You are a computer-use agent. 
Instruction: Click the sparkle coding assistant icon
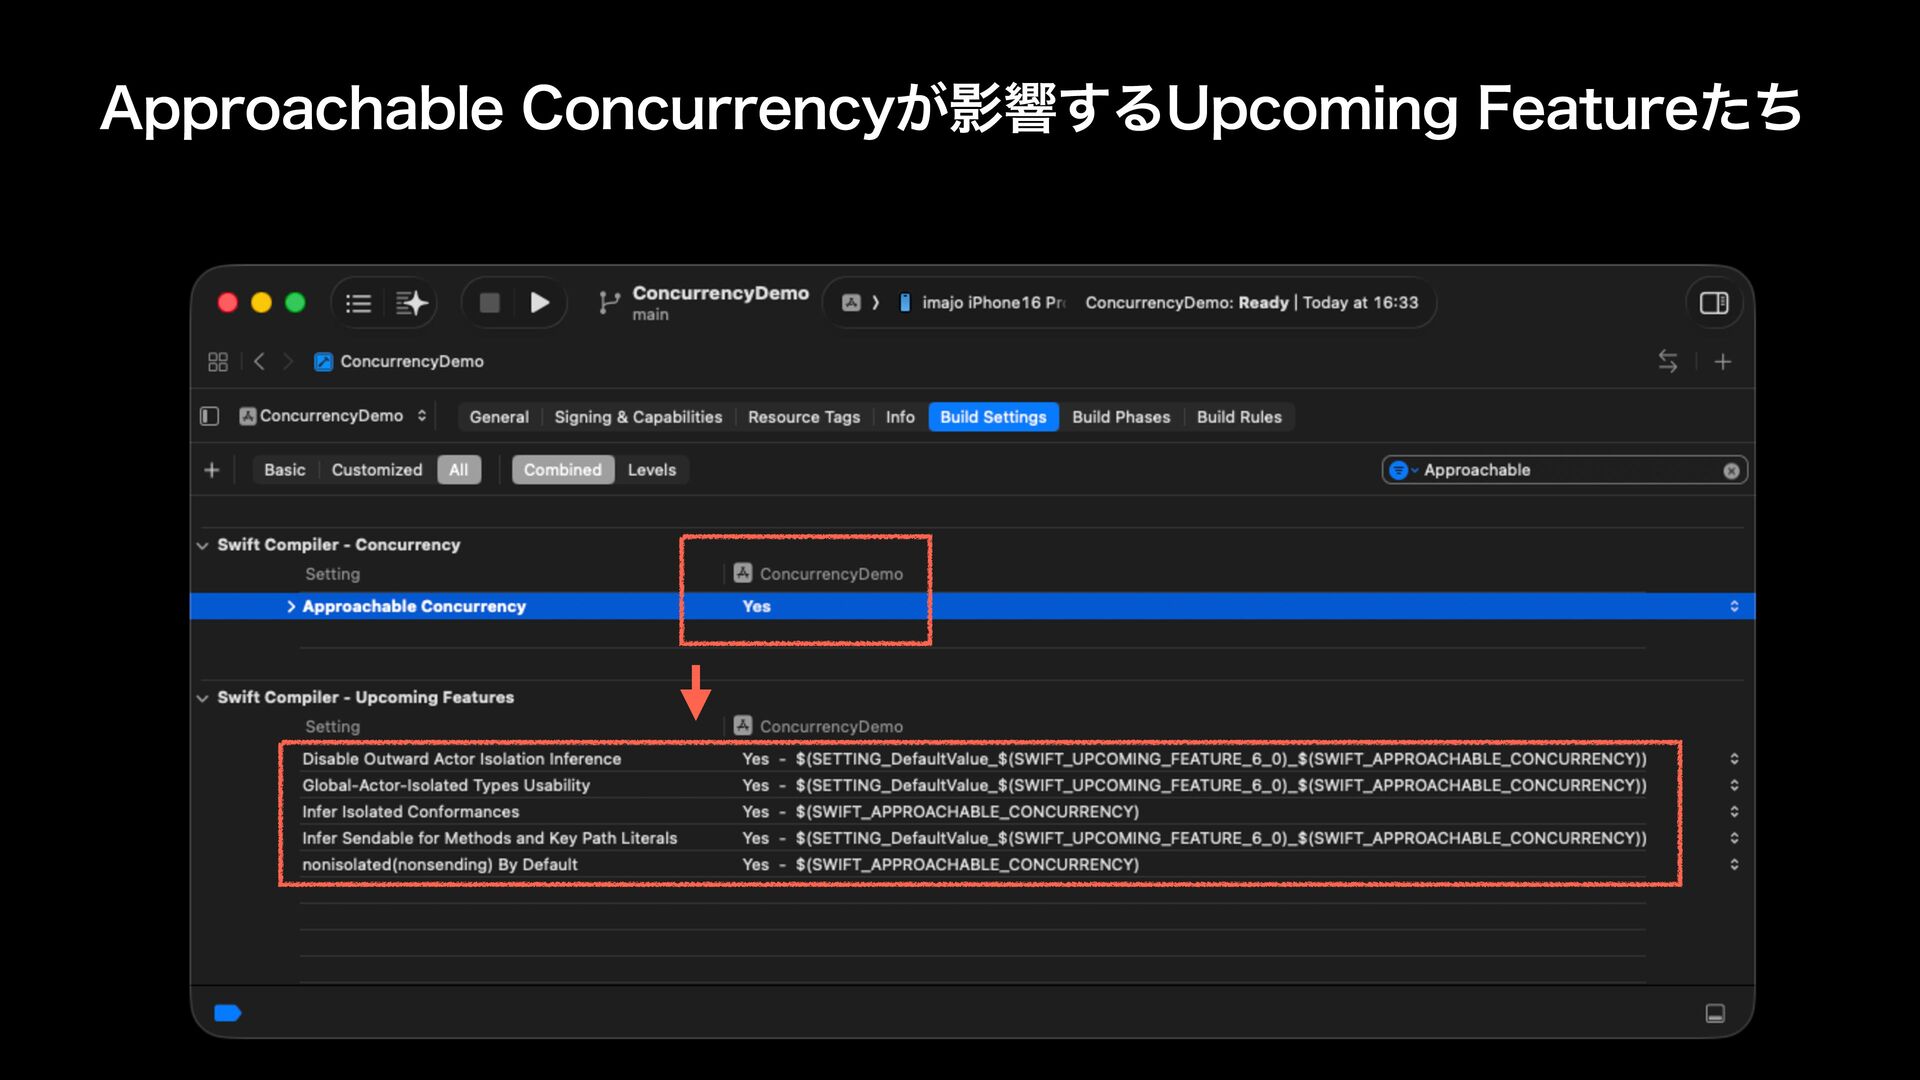tap(411, 303)
